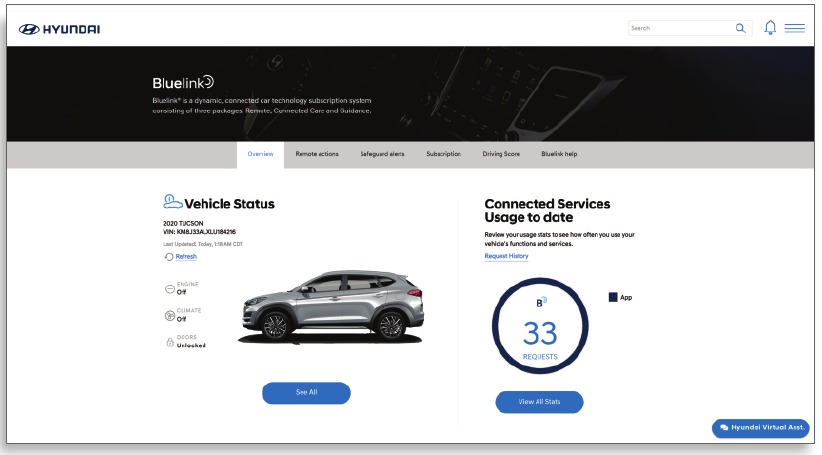
Task: Click the App legend color swatch
Action: pos(613,297)
